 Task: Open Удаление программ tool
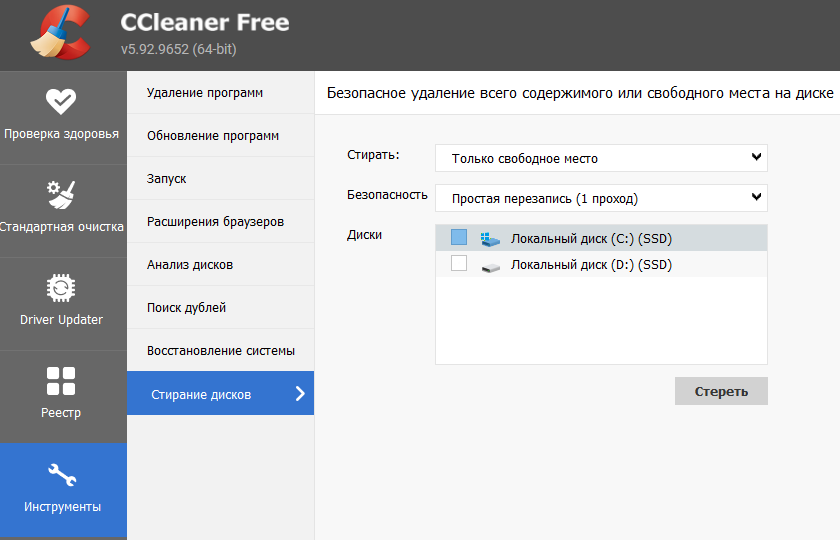220,93
